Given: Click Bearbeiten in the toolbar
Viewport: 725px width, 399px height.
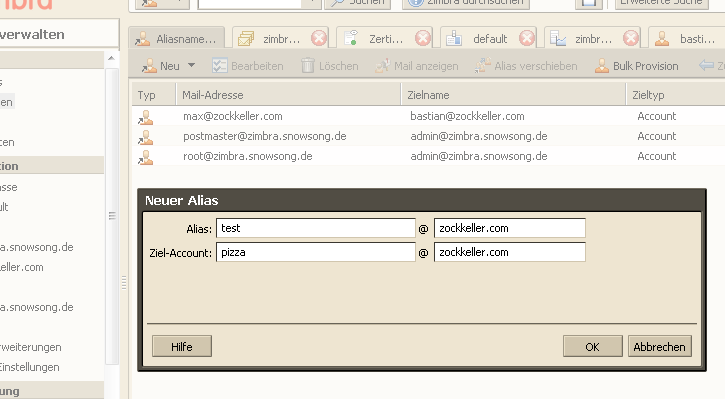Looking at the screenshot, I should coord(248,66).
